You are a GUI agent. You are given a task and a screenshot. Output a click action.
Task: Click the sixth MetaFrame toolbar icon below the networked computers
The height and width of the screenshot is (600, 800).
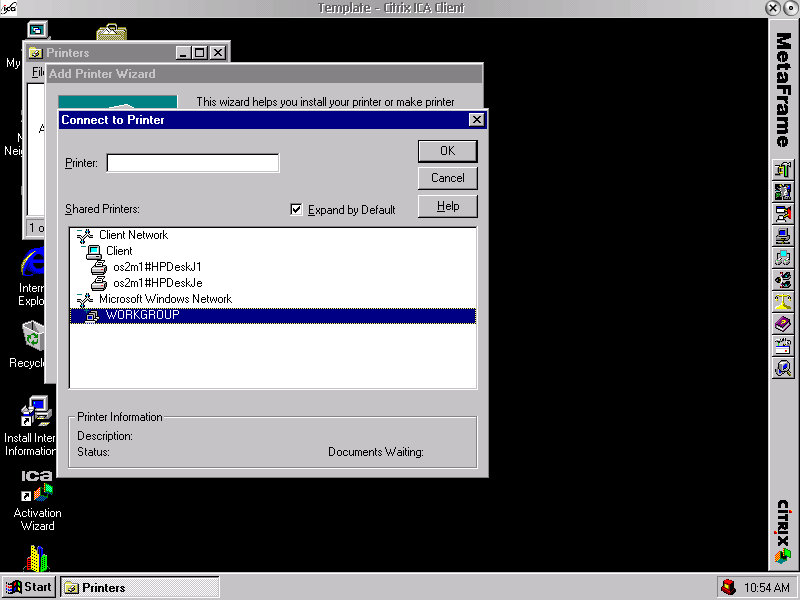783,280
